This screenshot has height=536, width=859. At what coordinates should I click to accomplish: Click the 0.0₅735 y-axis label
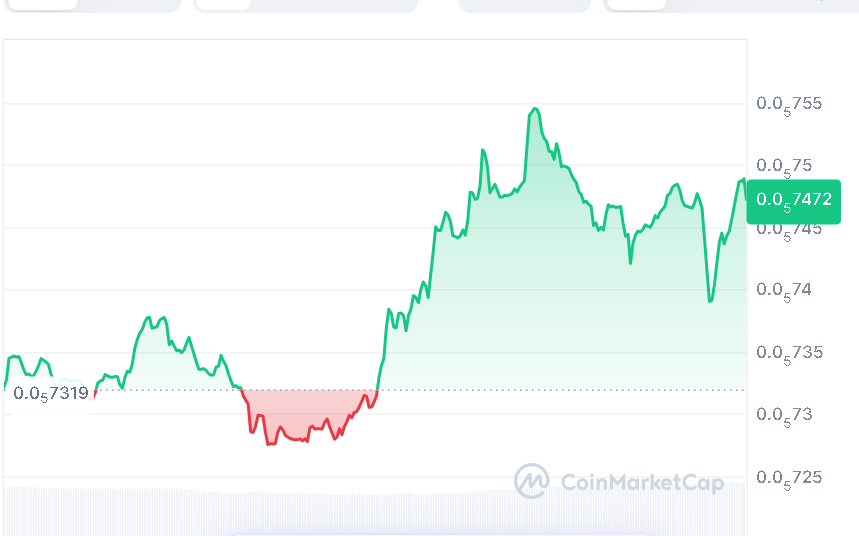pos(789,353)
